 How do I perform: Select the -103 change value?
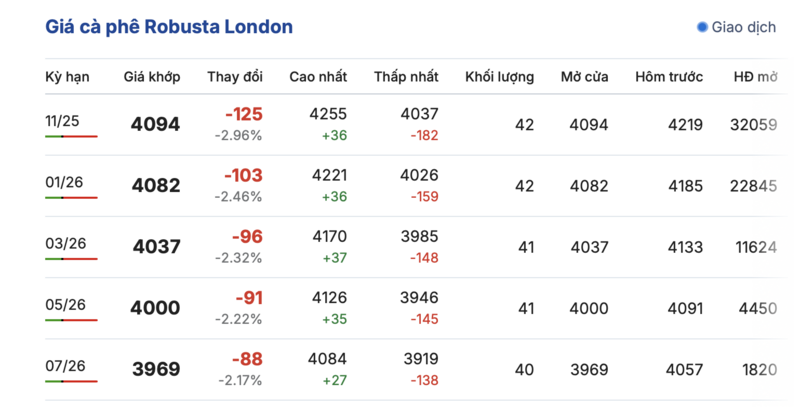(x=243, y=176)
